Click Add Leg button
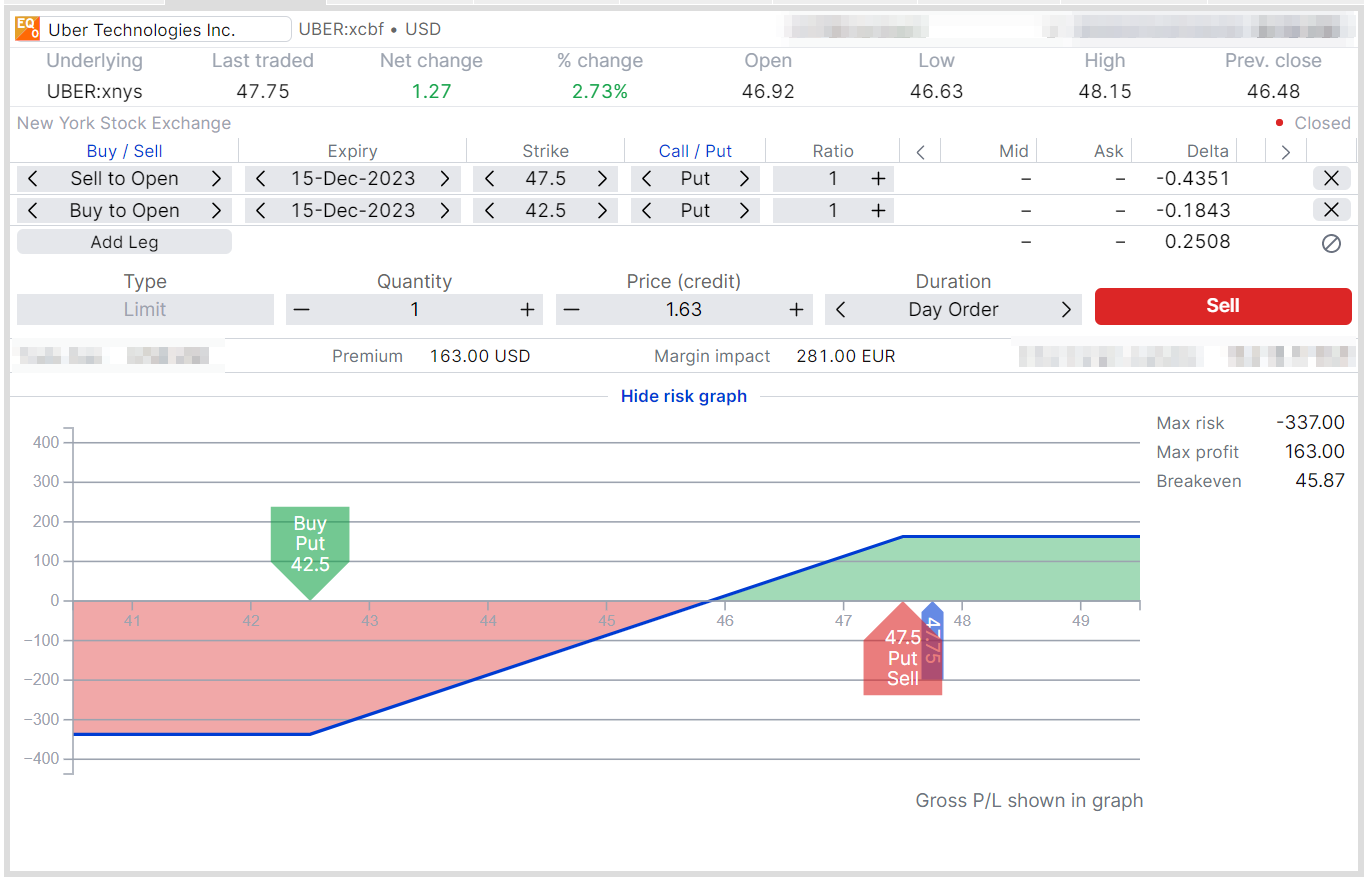Image resolution: width=1368 pixels, height=880 pixels. click(x=124, y=242)
